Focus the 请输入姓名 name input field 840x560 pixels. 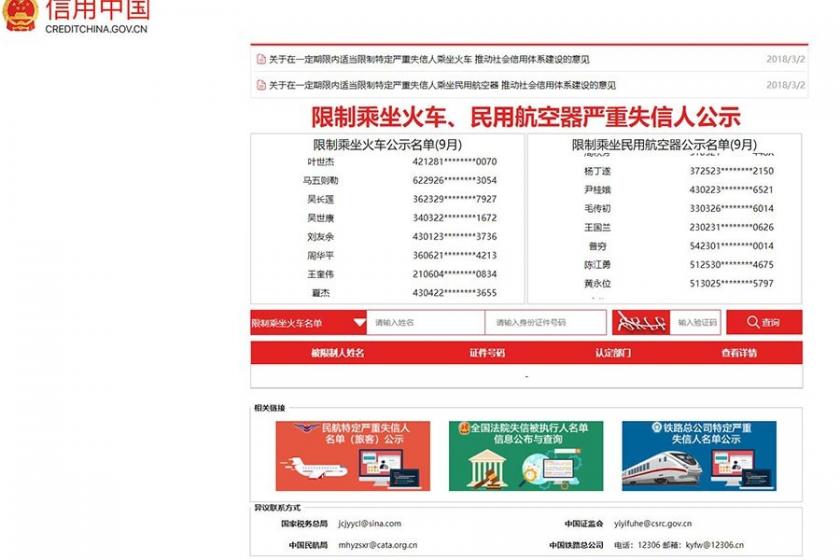(x=425, y=323)
